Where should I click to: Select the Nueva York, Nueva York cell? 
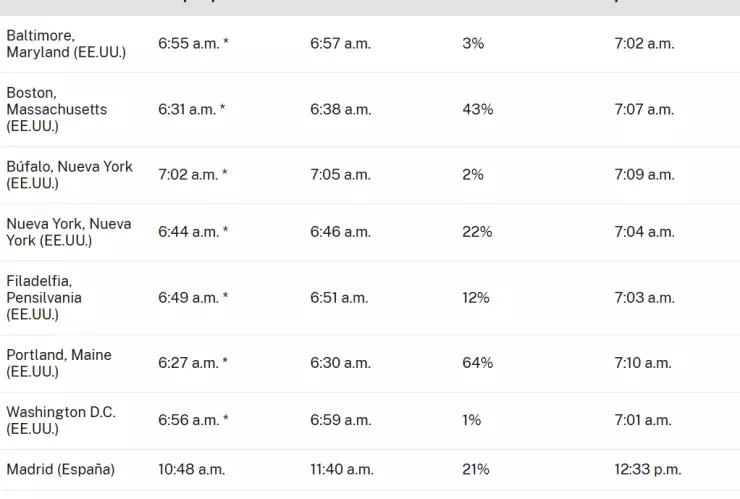point(68,232)
